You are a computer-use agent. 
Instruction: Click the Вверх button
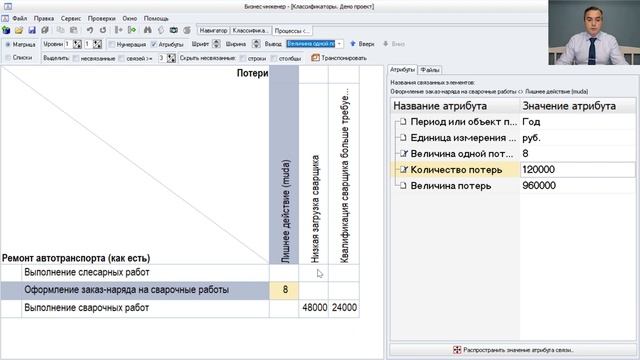362,44
